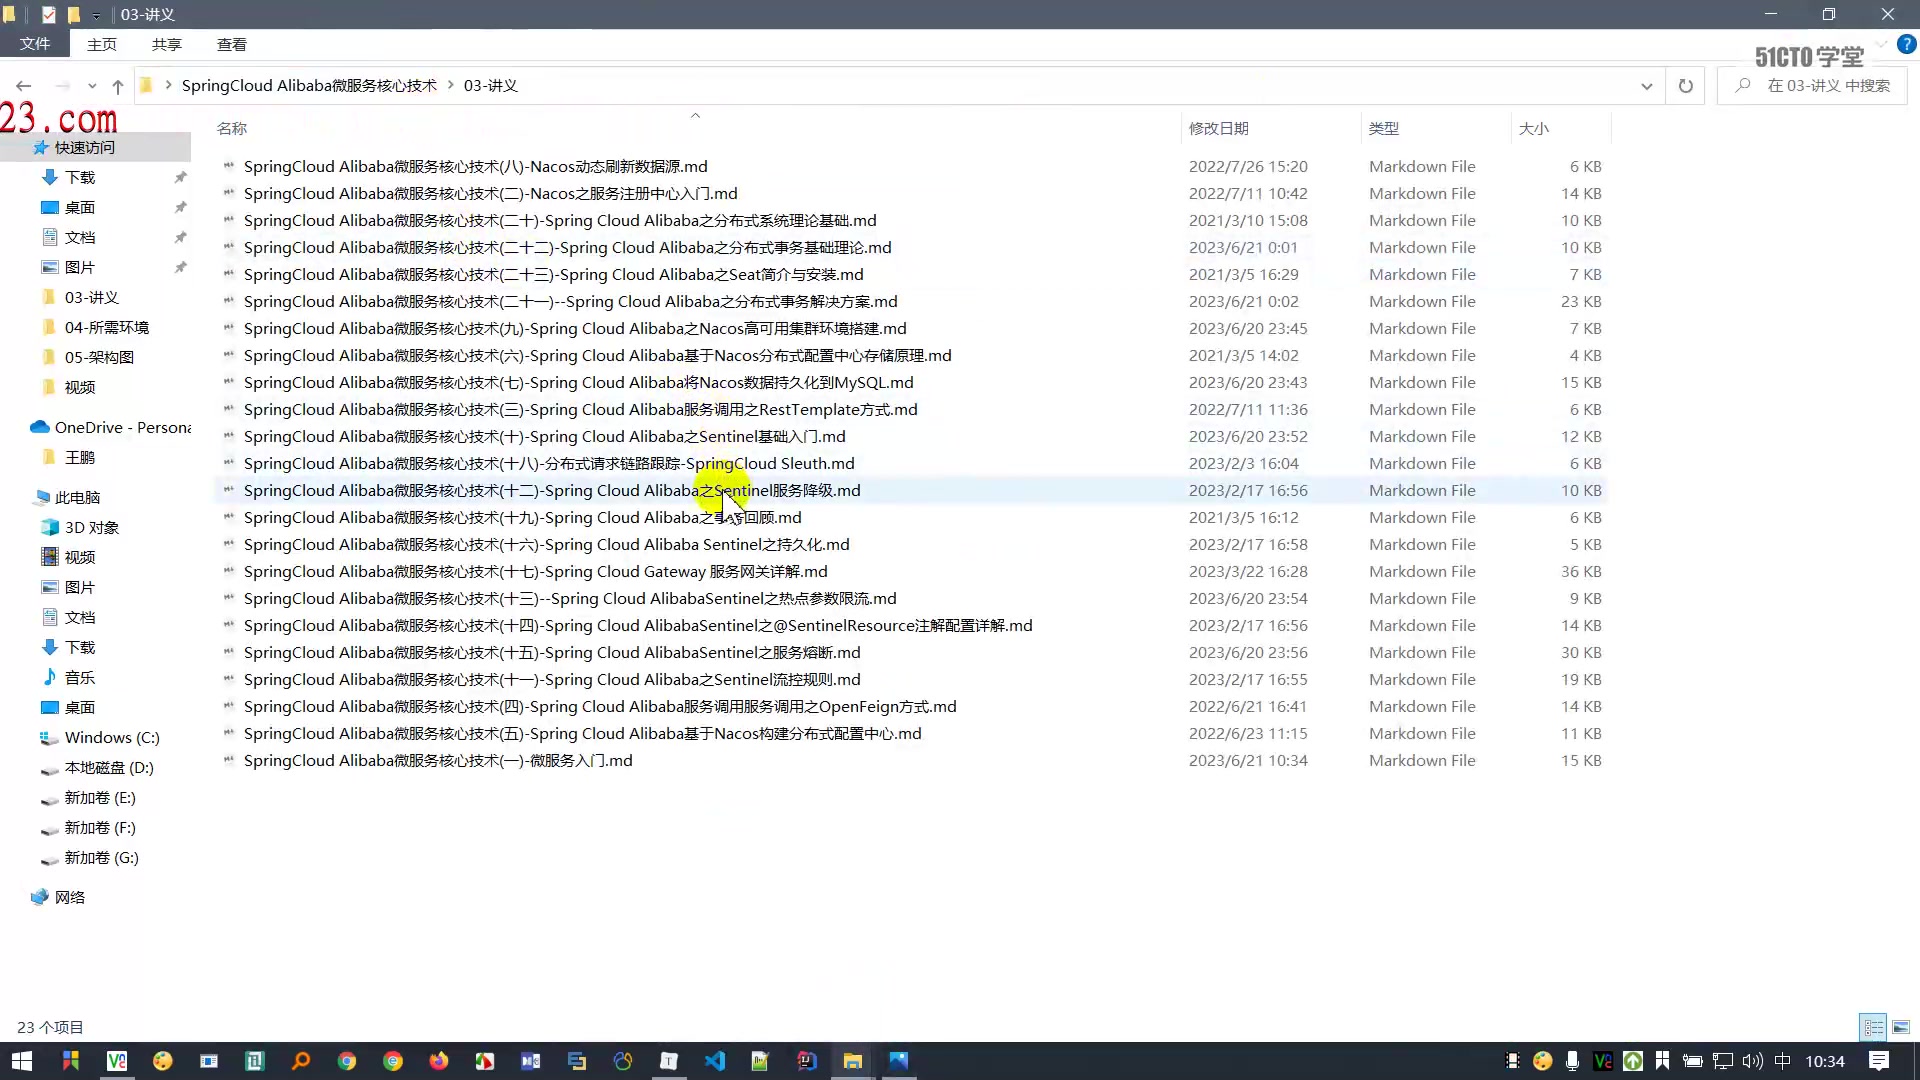Sort by 类型 column header
The width and height of the screenshot is (1920, 1080).
coord(1435,128)
